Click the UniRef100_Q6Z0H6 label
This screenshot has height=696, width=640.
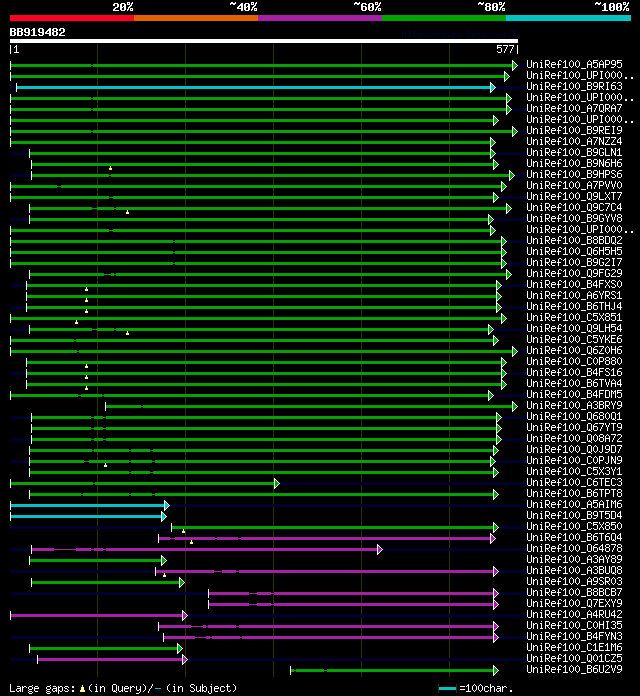(x=574, y=350)
